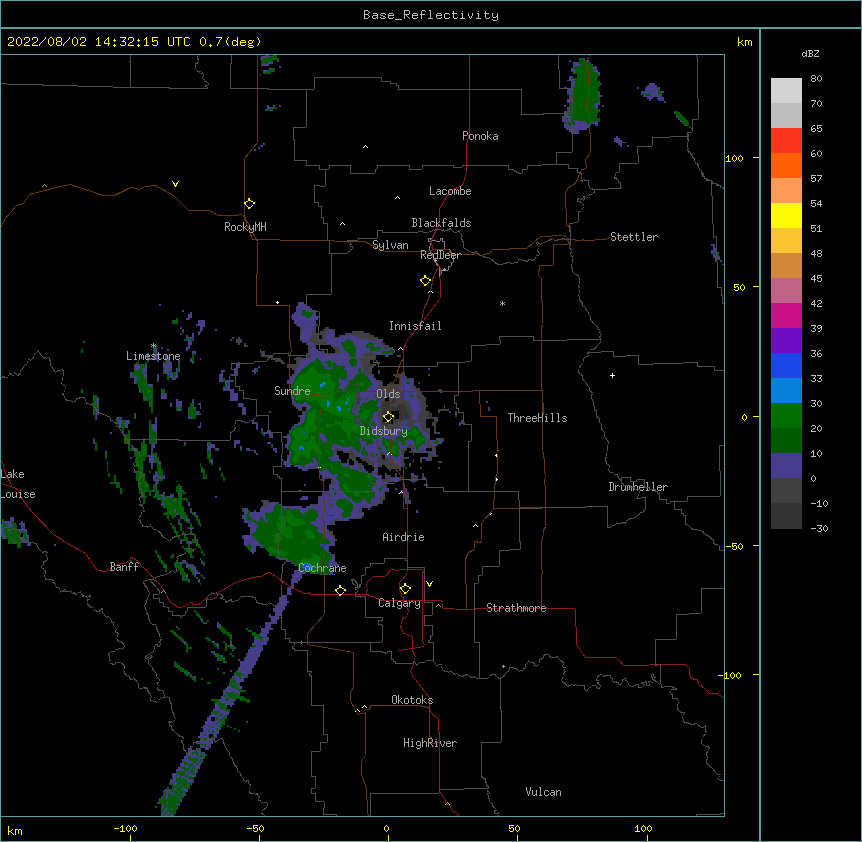Screen dimensions: 862x842
Task: Click the yellow V marker northeast of Calgary
Action: (x=429, y=584)
